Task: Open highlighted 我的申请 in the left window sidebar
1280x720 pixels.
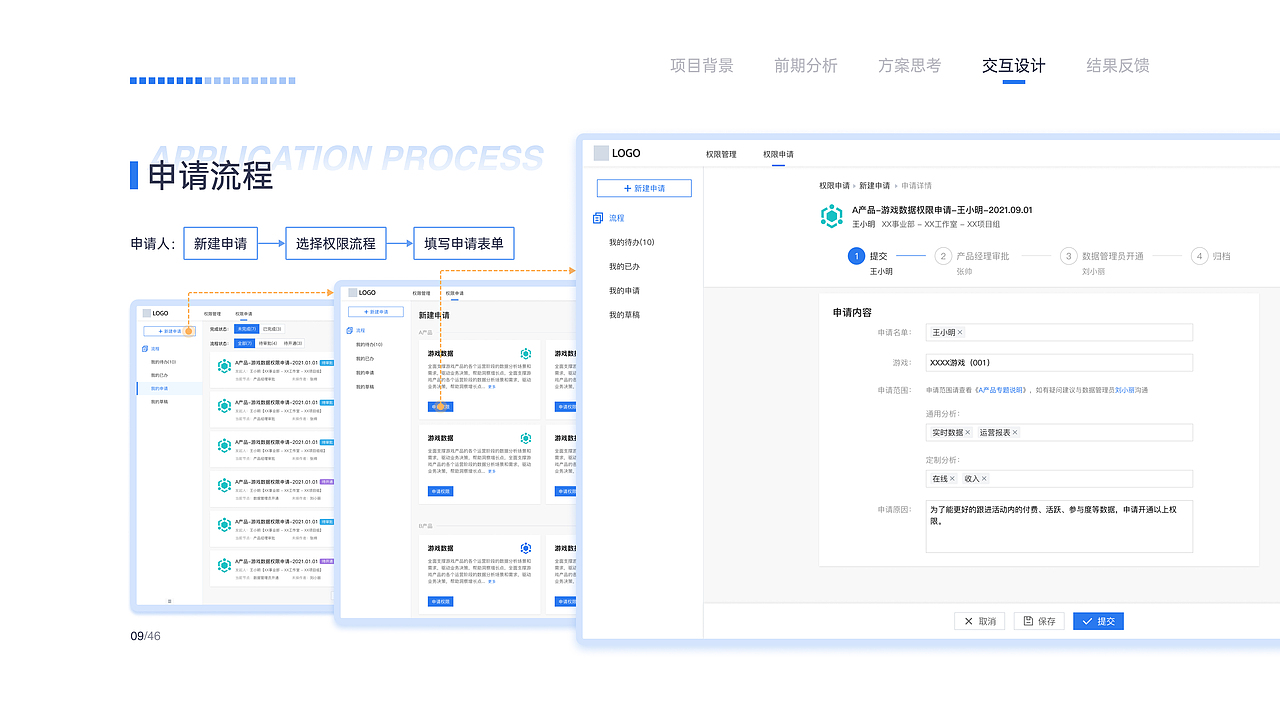Action: coord(169,388)
